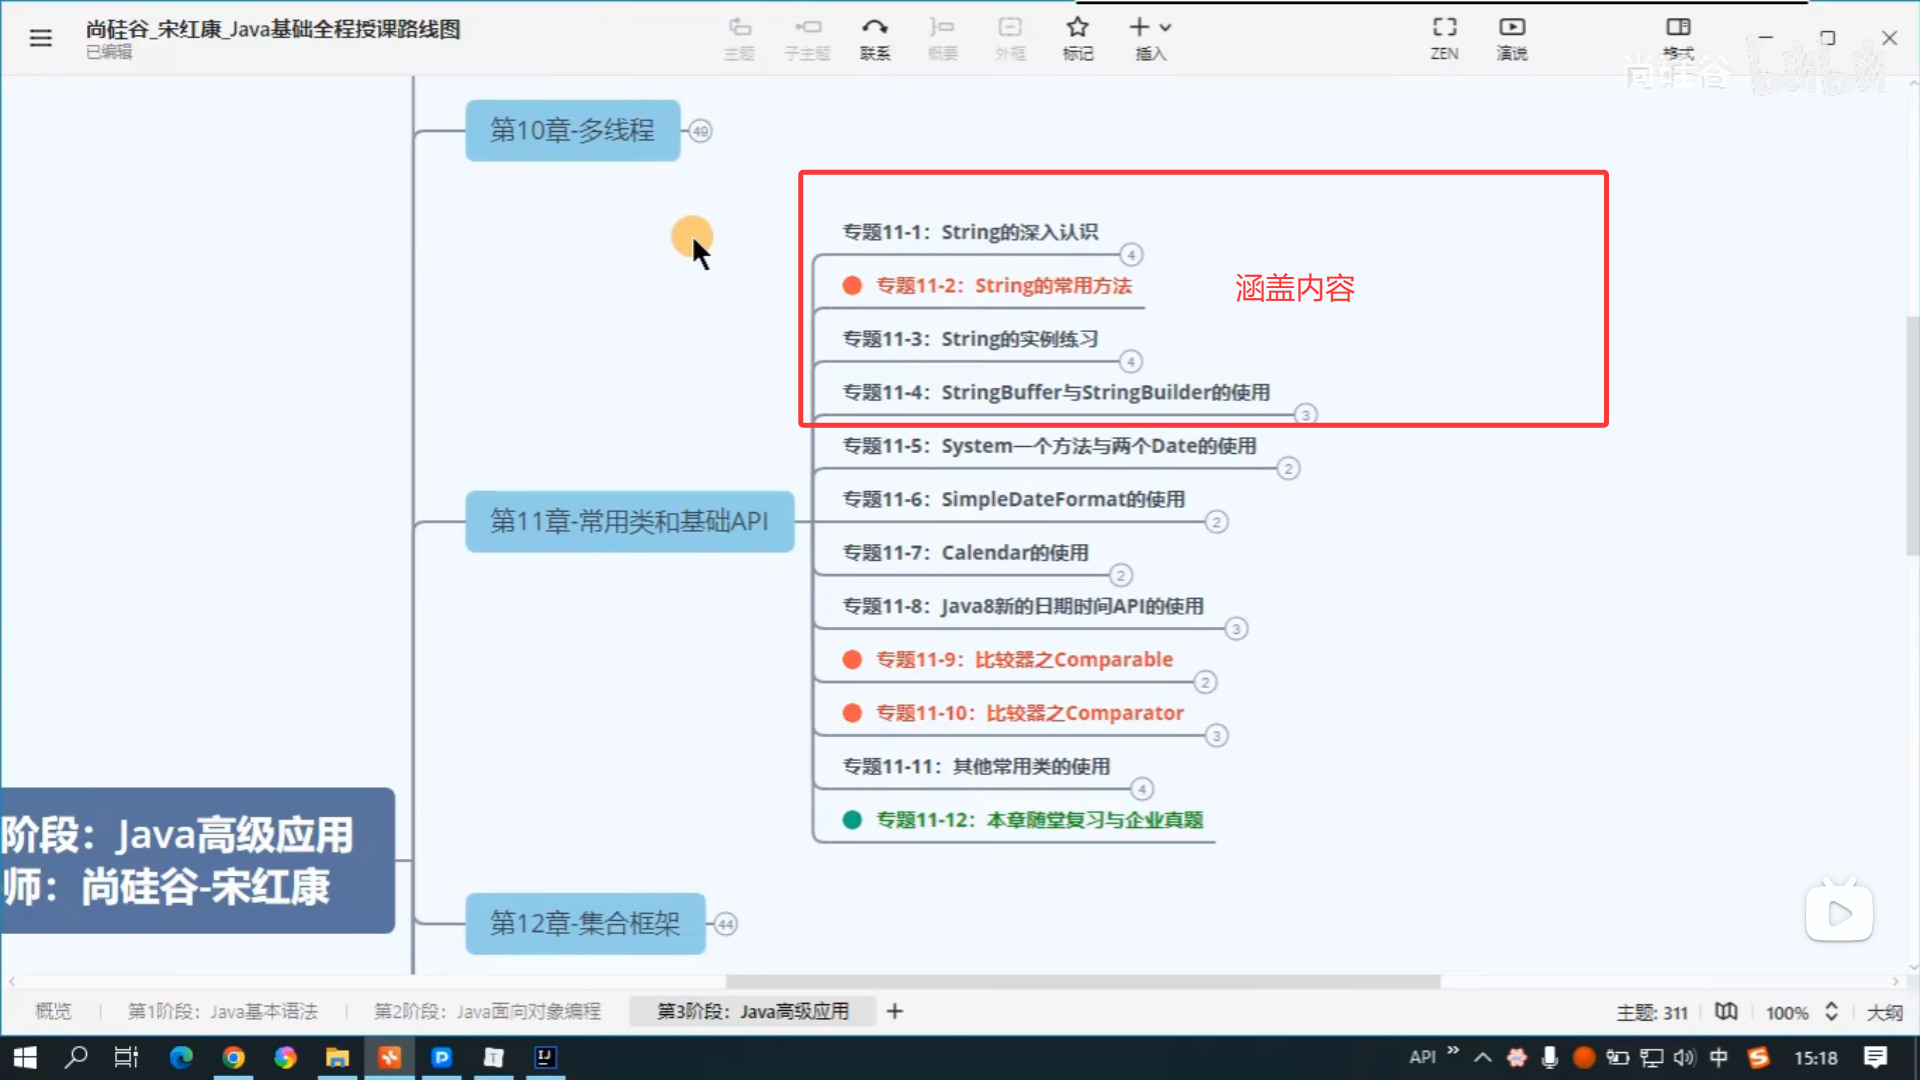Expand 第12章-集合框架 collapsed subtopics
1920x1080 pixels.
[726, 924]
